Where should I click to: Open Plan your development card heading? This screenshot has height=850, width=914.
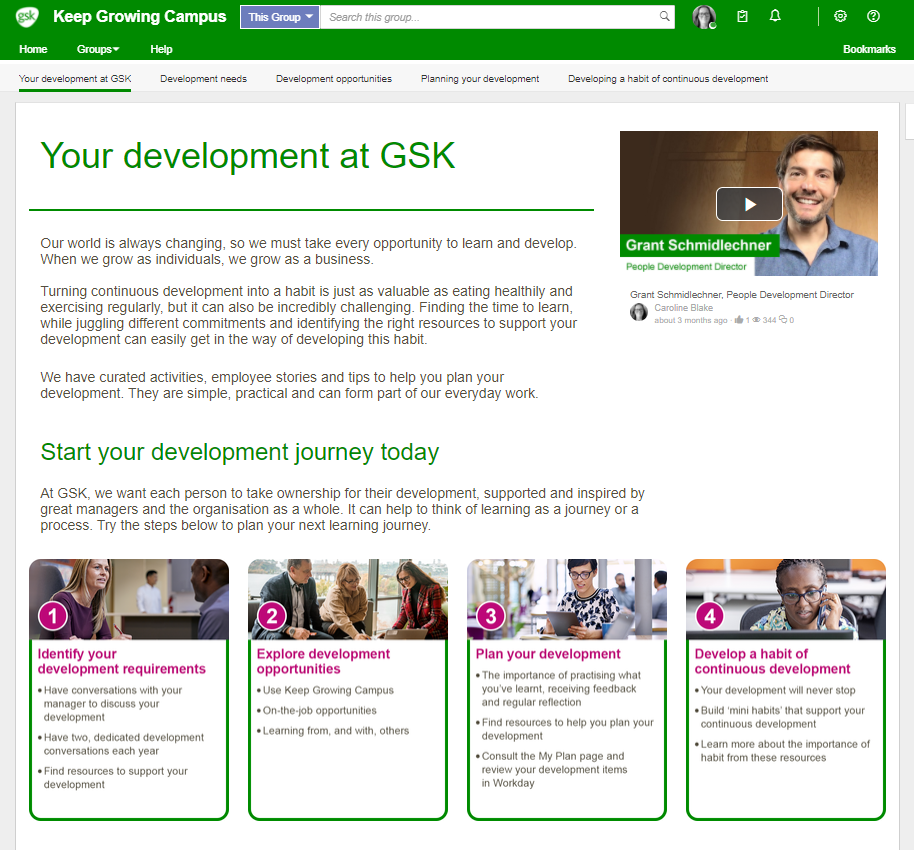coord(548,654)
